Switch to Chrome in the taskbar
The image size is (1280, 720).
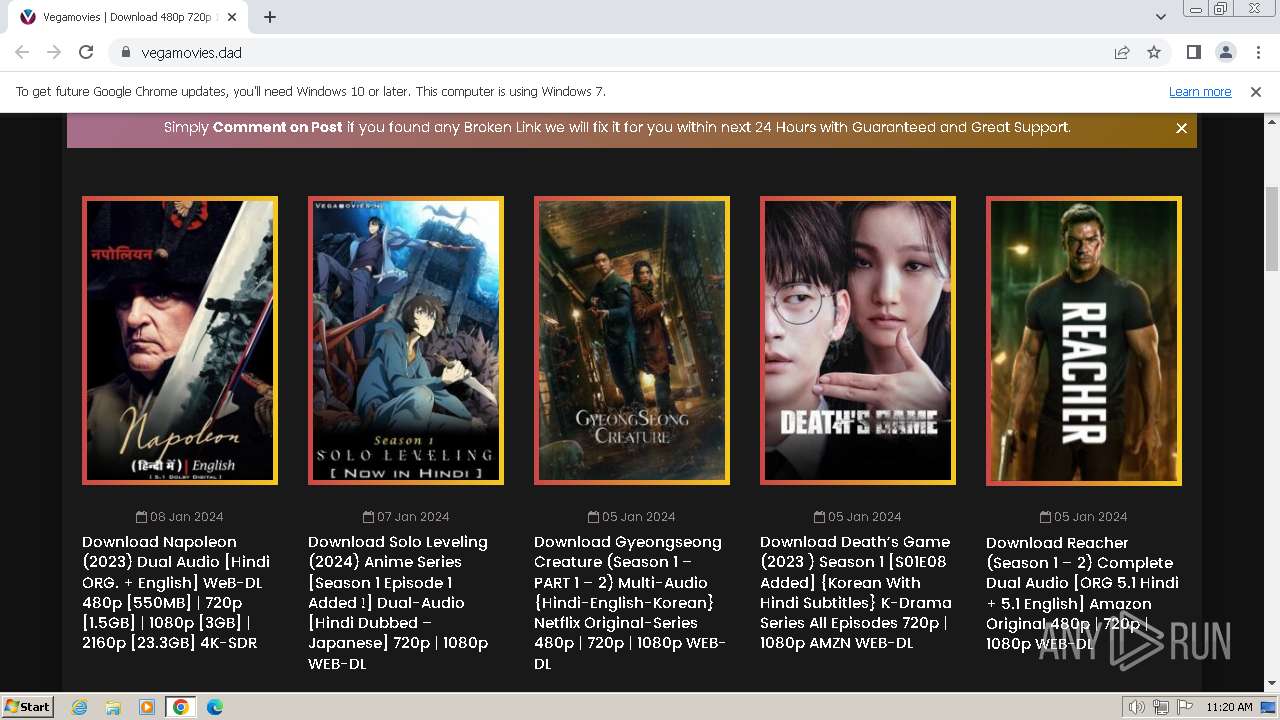coord(181,707)
